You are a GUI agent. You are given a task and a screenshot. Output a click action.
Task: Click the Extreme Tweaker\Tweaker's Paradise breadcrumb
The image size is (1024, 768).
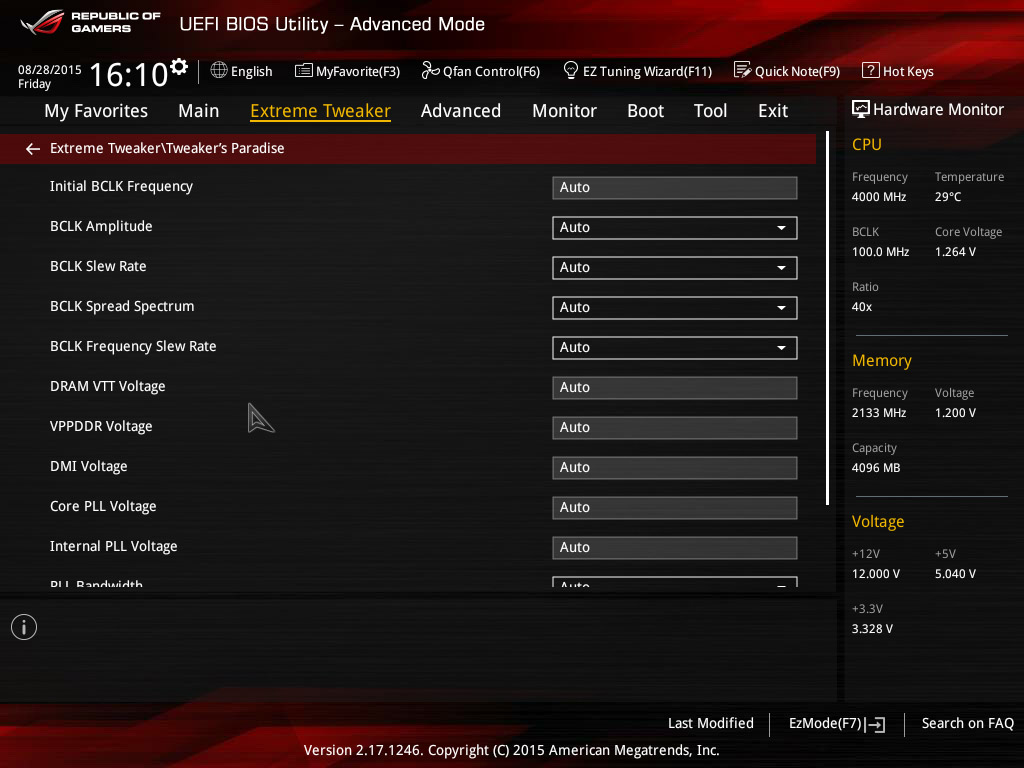(x=167, y=148)
